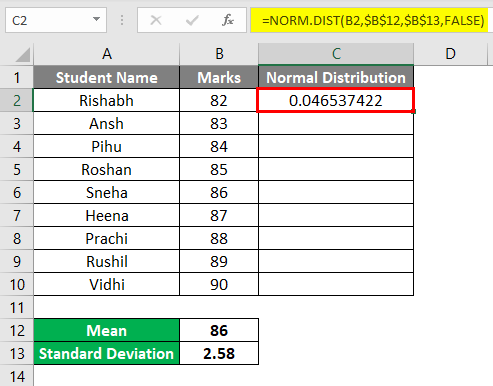Select the cell containing Rishabh
493x386 pixels.
point(107,100)
